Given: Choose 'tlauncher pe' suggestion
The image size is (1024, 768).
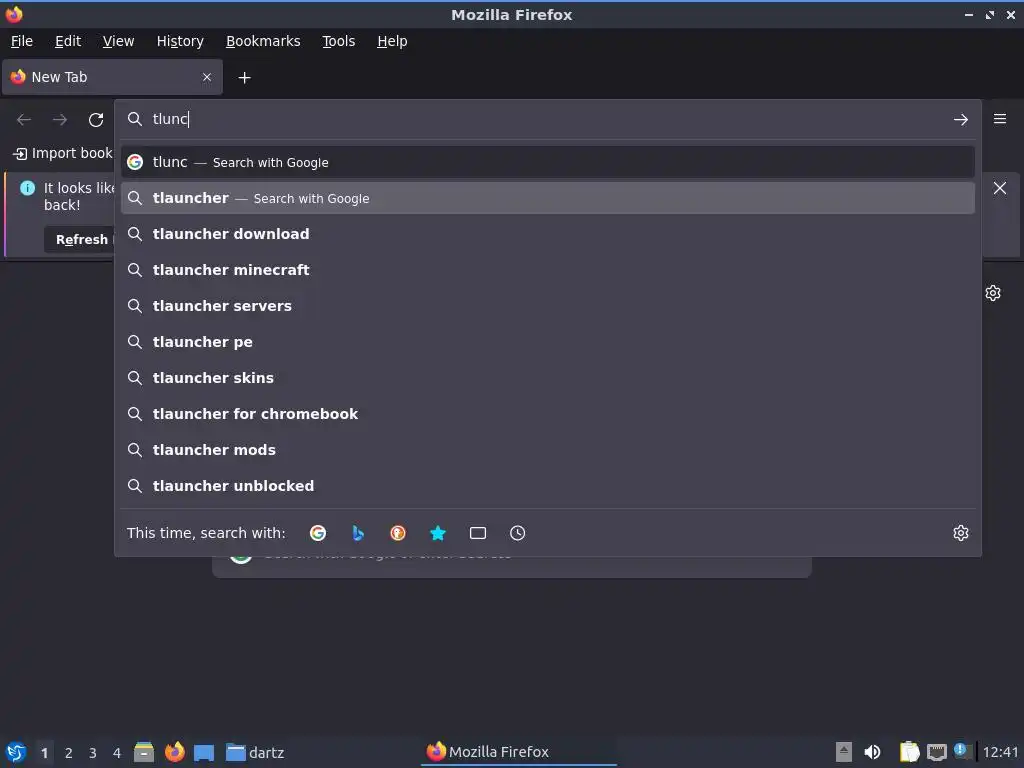Looking at the screenshot, I should 547,342.
